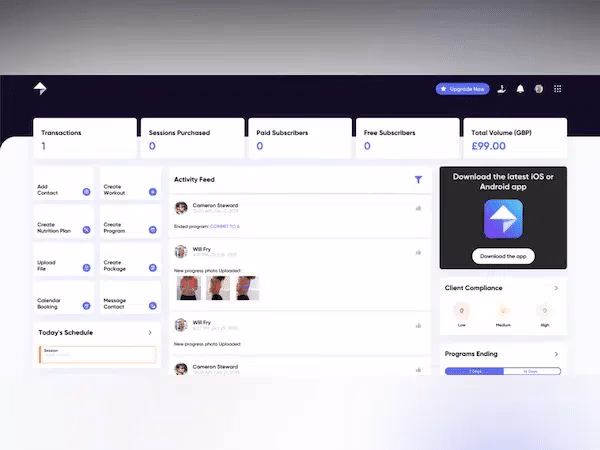Expand the Programs Ending panel
The width and height of the screenshot is (600, 450).
pyautogui.click(x=556, y=354)
